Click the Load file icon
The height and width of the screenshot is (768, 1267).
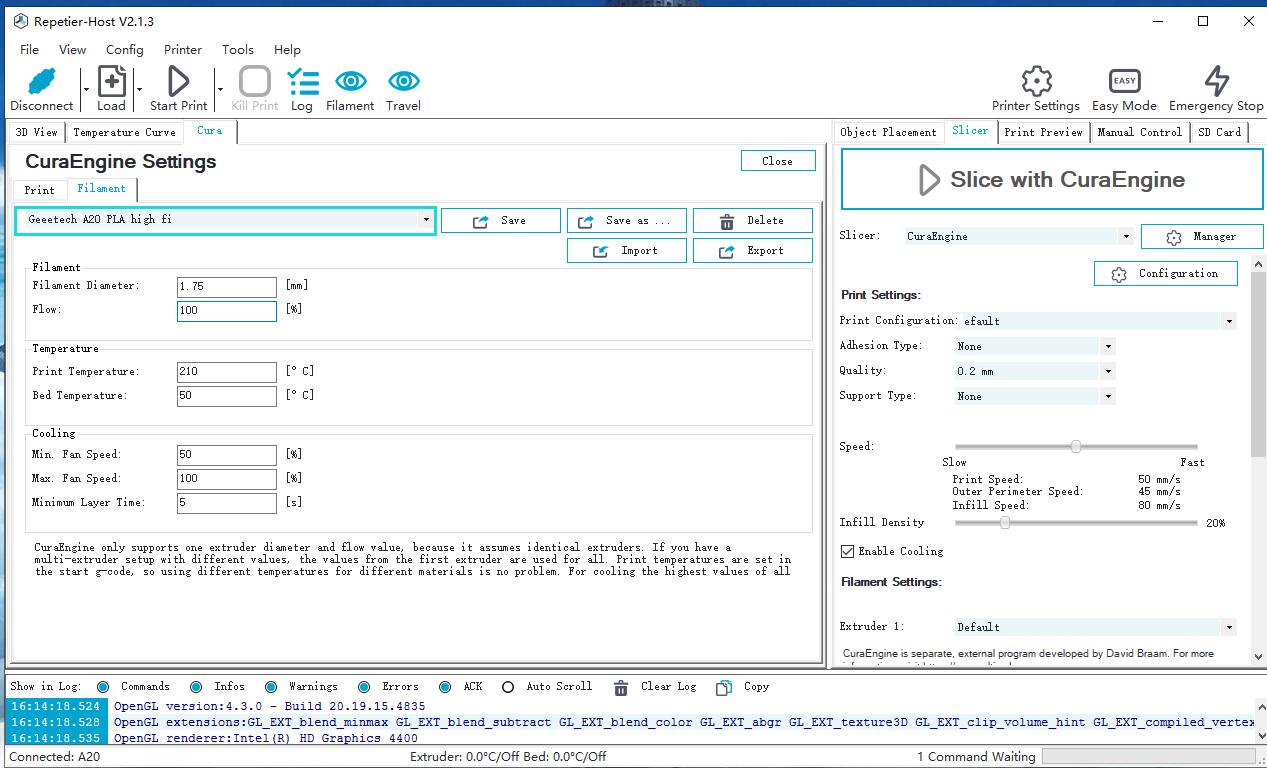point(111,82)
